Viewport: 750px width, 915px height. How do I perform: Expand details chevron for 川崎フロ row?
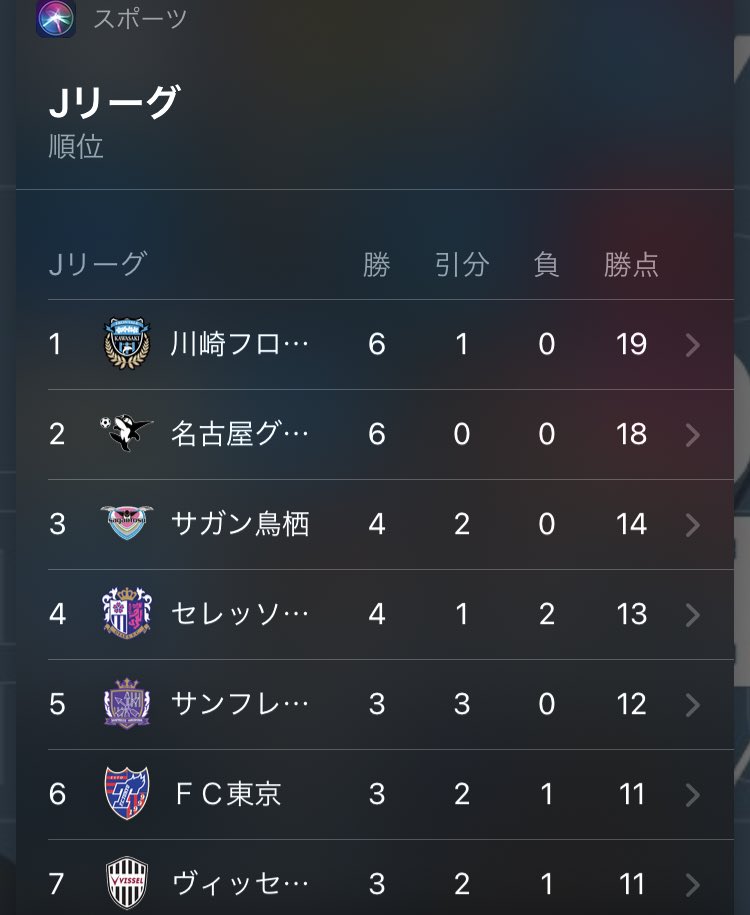[x=693, y=345]
